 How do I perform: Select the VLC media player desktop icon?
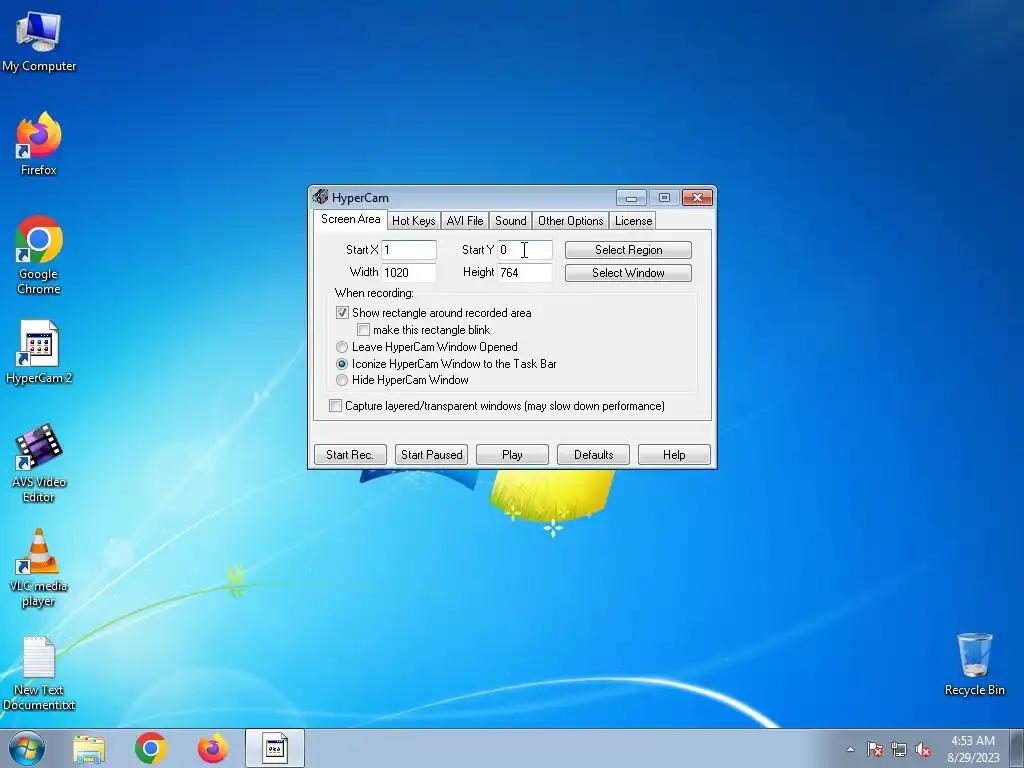point(39,567)
